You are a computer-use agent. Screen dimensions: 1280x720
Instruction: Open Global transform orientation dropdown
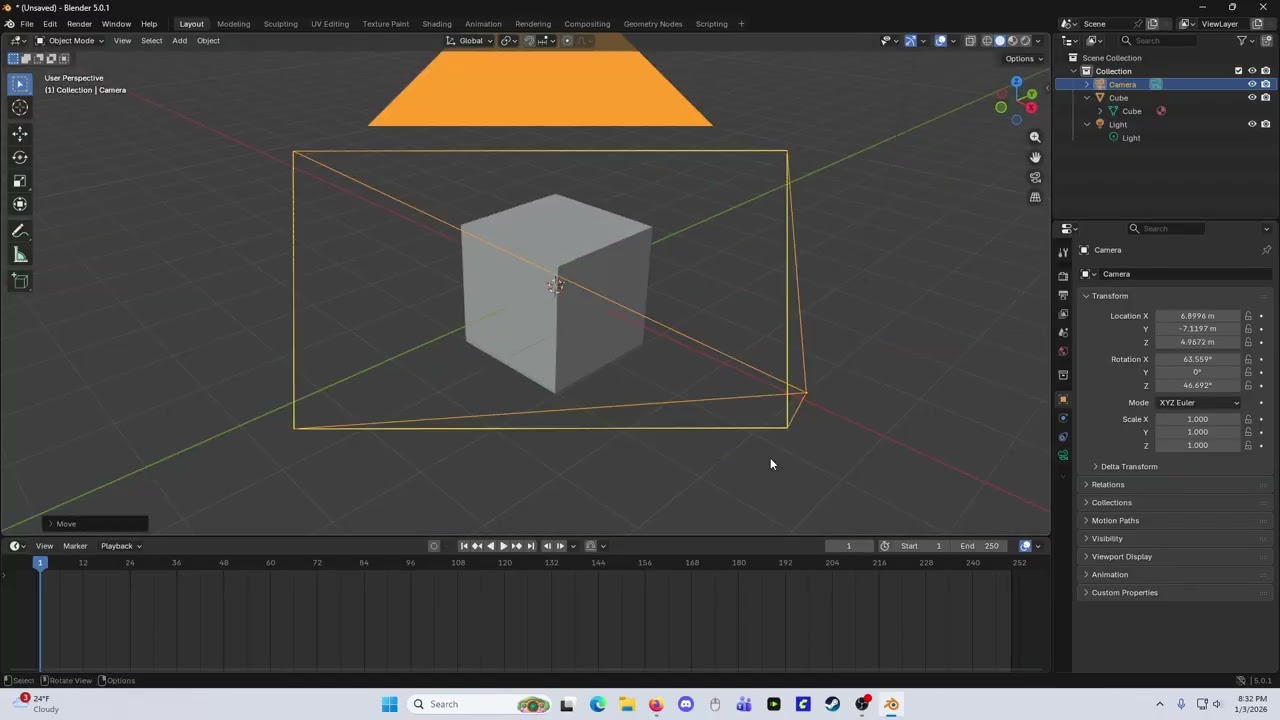click(470, 41)
